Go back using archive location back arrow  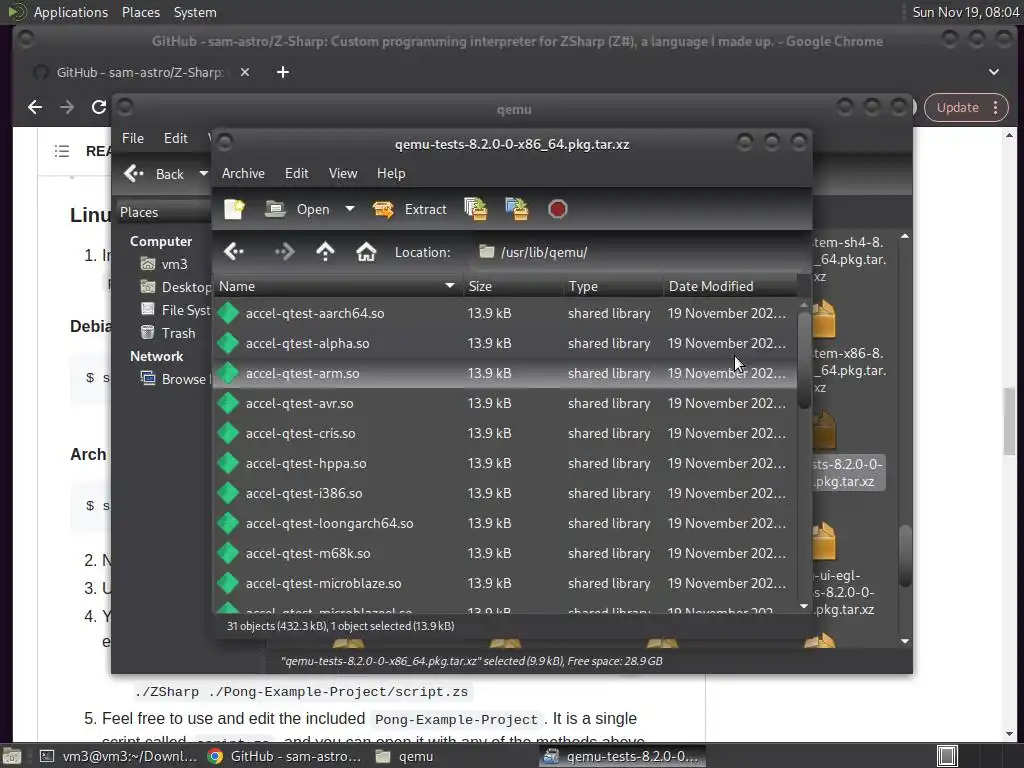click(234, 251)
